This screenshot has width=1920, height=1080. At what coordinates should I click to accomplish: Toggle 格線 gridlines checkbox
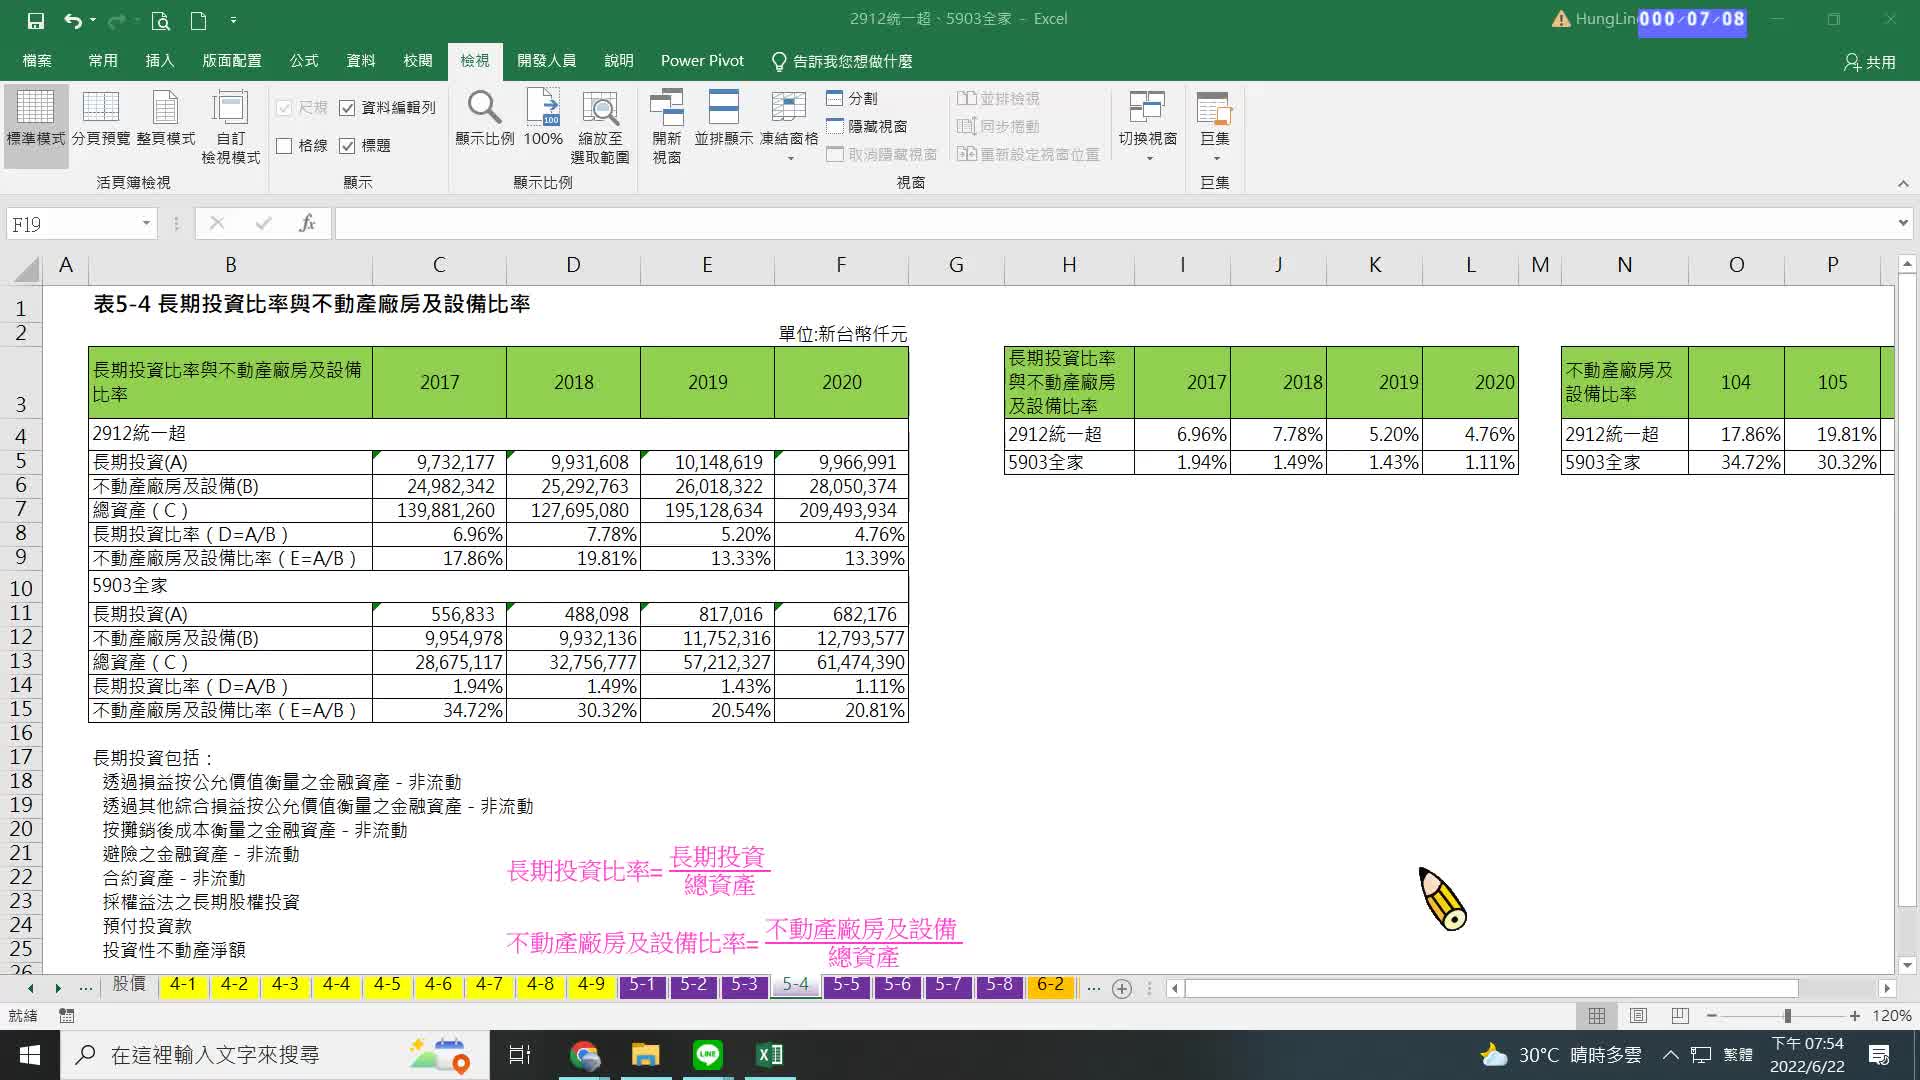(284, 146)
